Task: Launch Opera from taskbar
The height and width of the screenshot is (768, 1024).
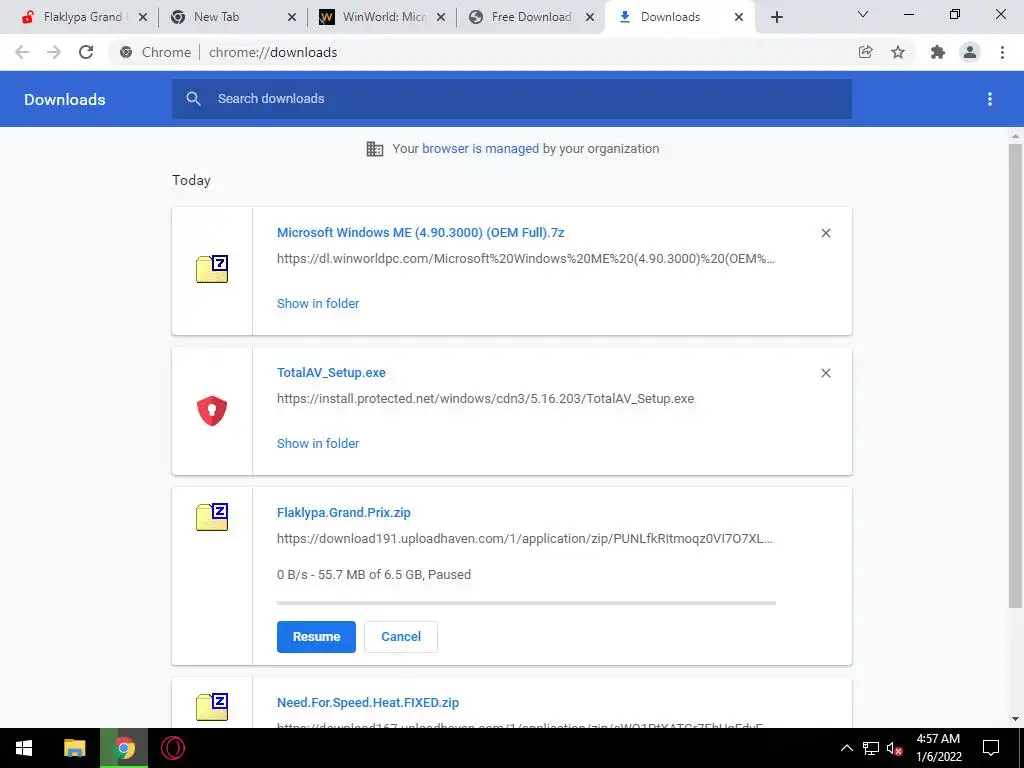Action: pos(173,748)
